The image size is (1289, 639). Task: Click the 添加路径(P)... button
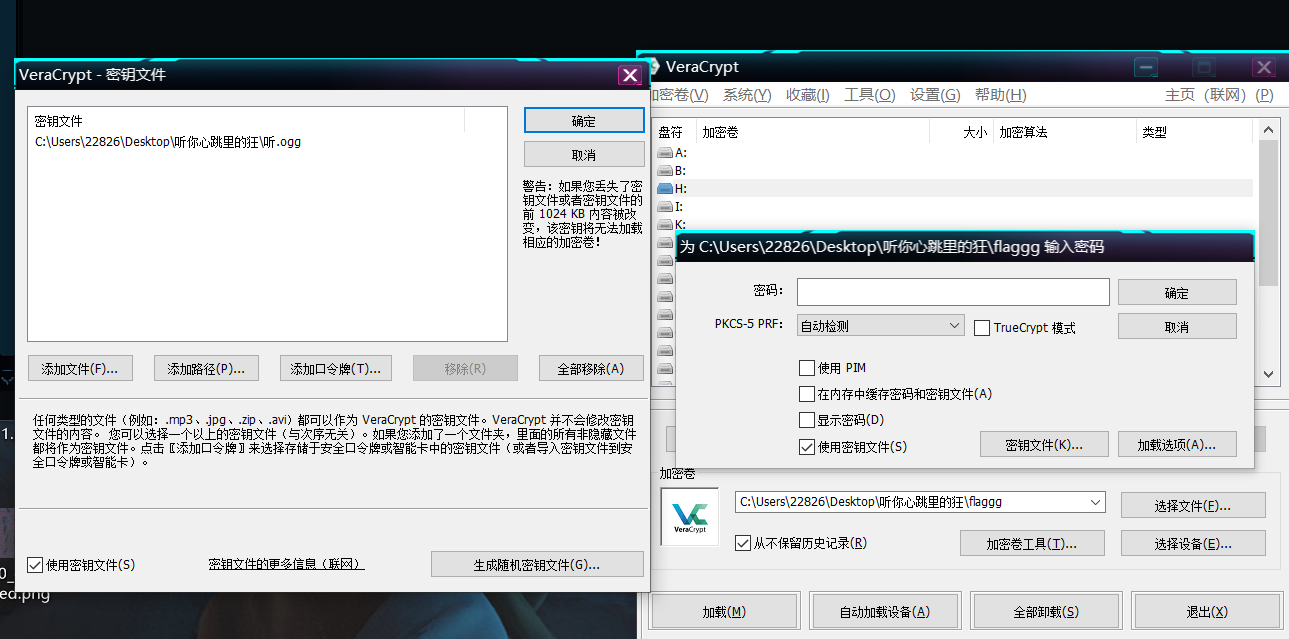pos(206,368)
